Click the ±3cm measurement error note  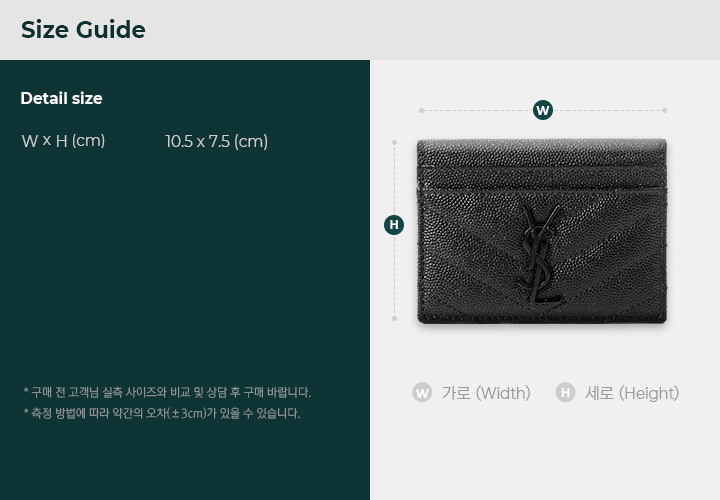162,413
